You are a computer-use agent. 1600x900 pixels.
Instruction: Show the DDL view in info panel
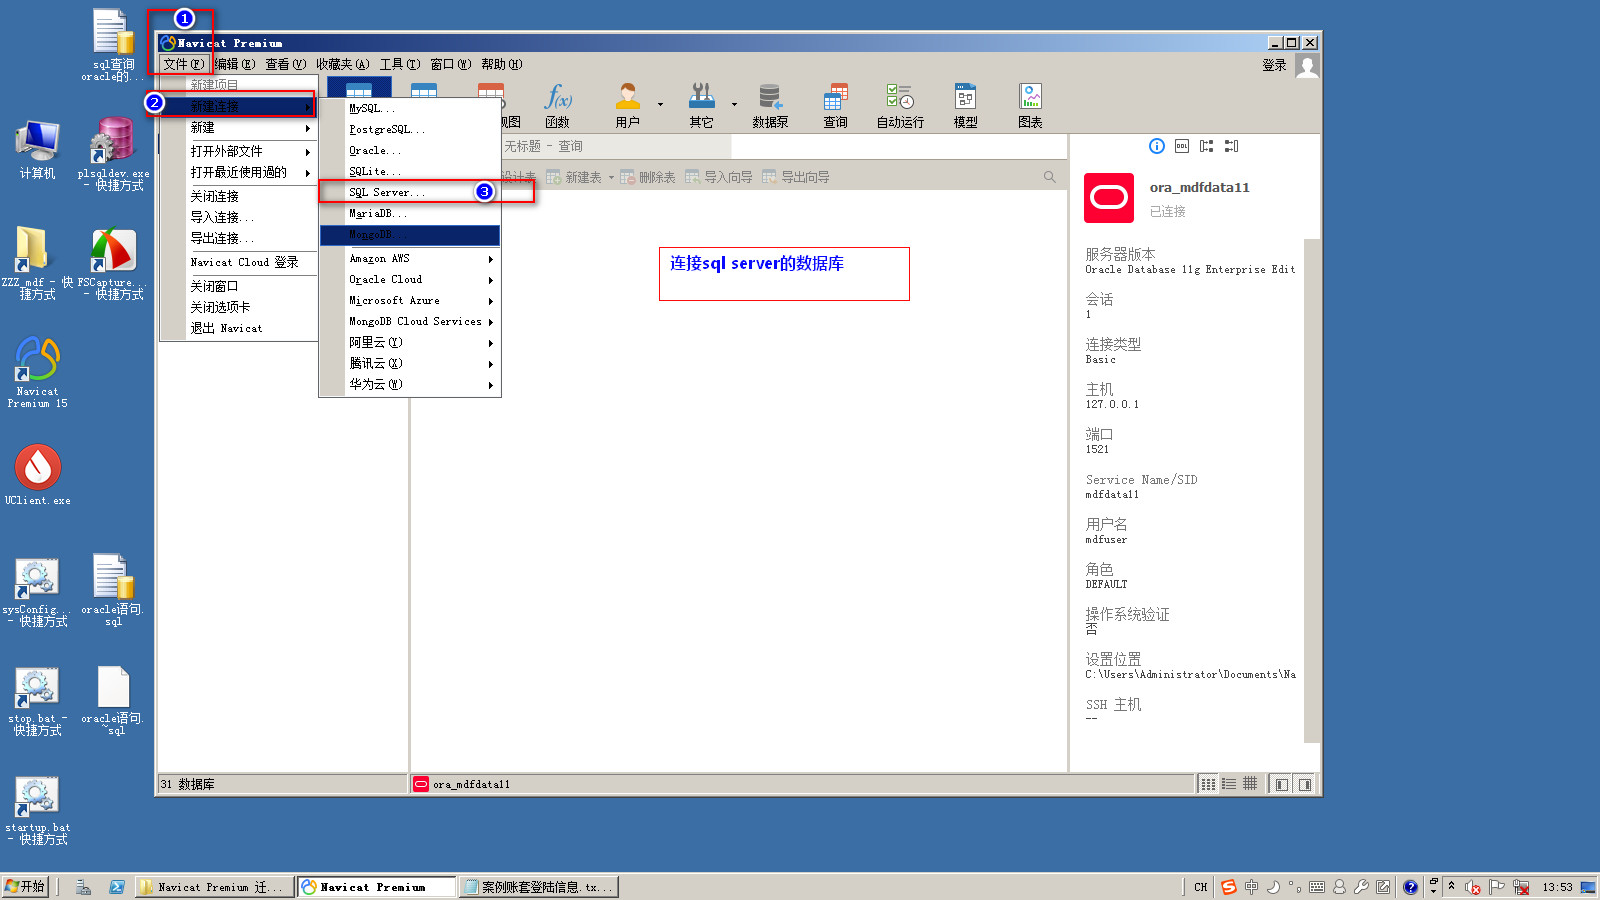[1182, 146]
